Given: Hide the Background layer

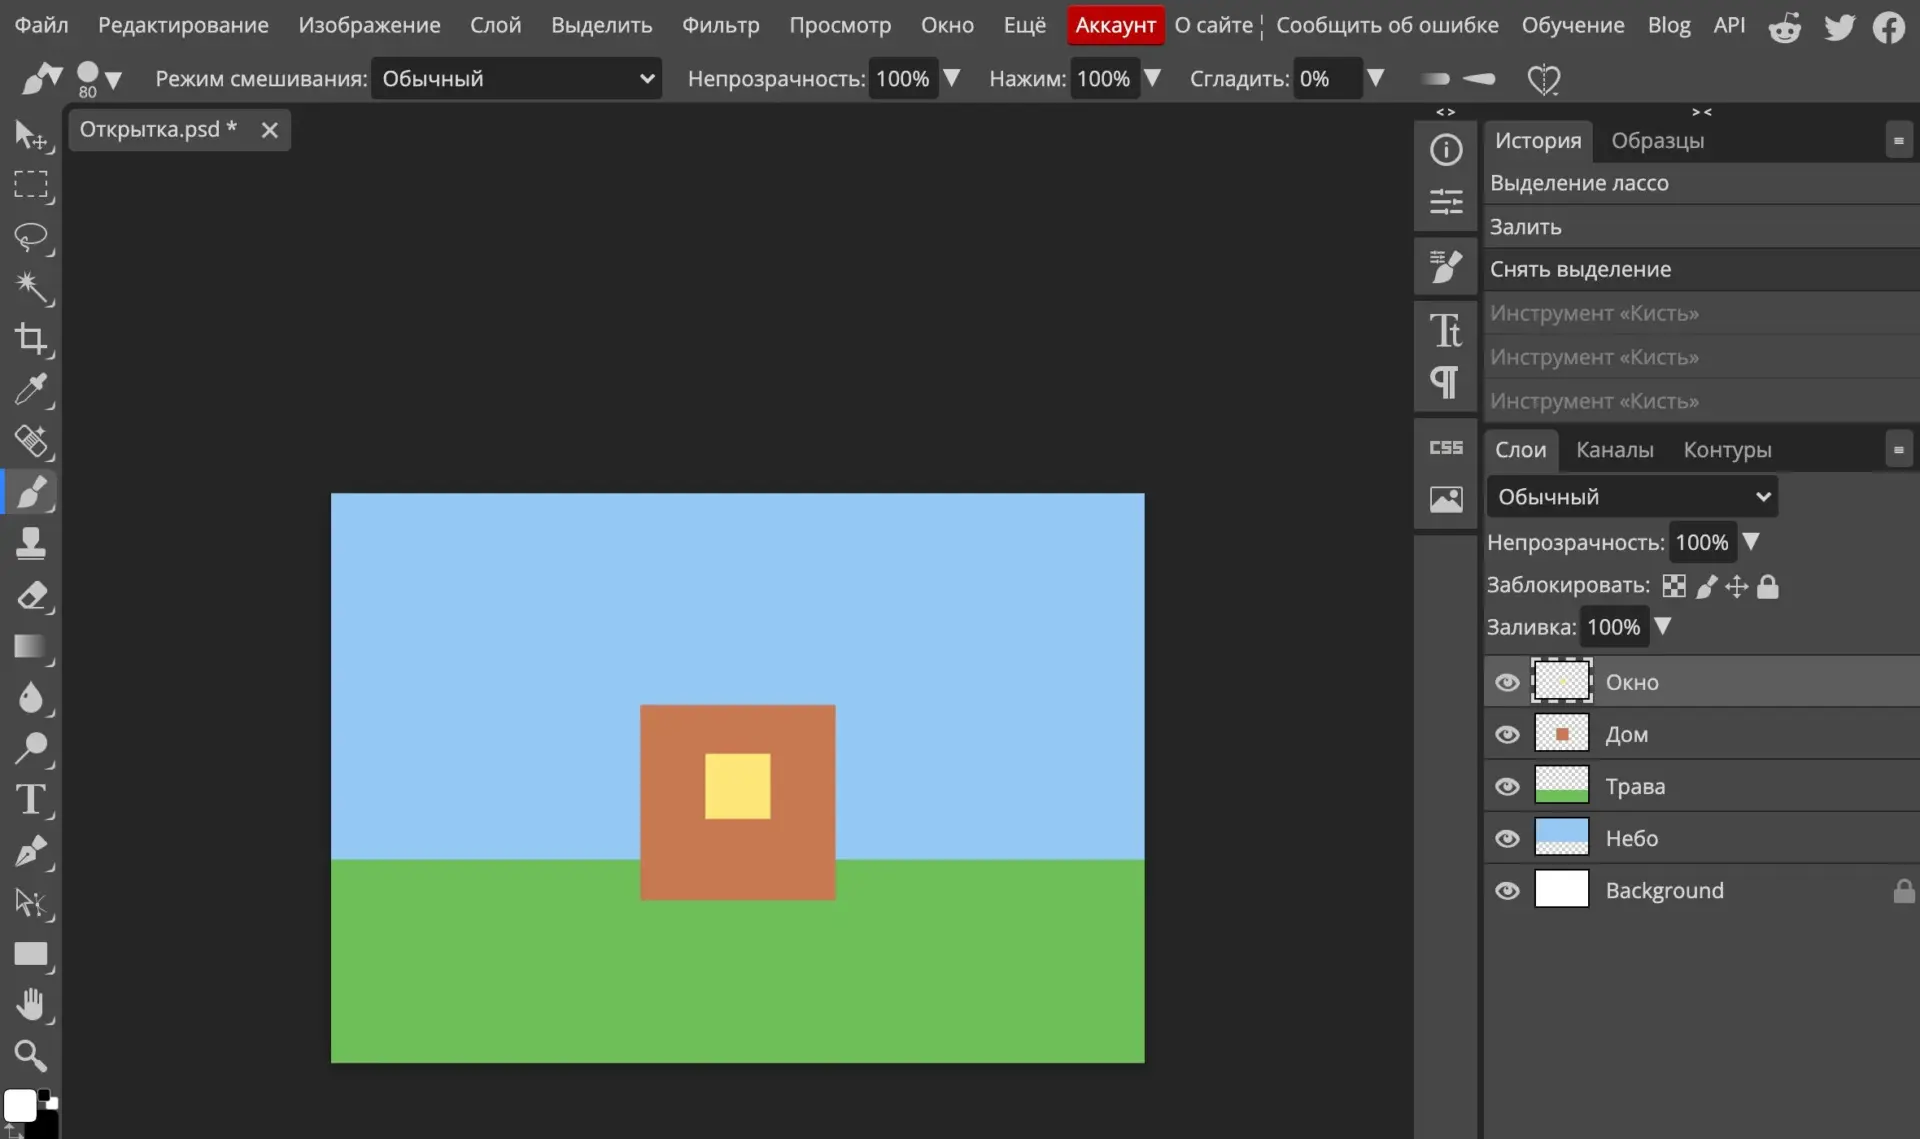Looking at the screenshot, I should [x=1507, y=890].
